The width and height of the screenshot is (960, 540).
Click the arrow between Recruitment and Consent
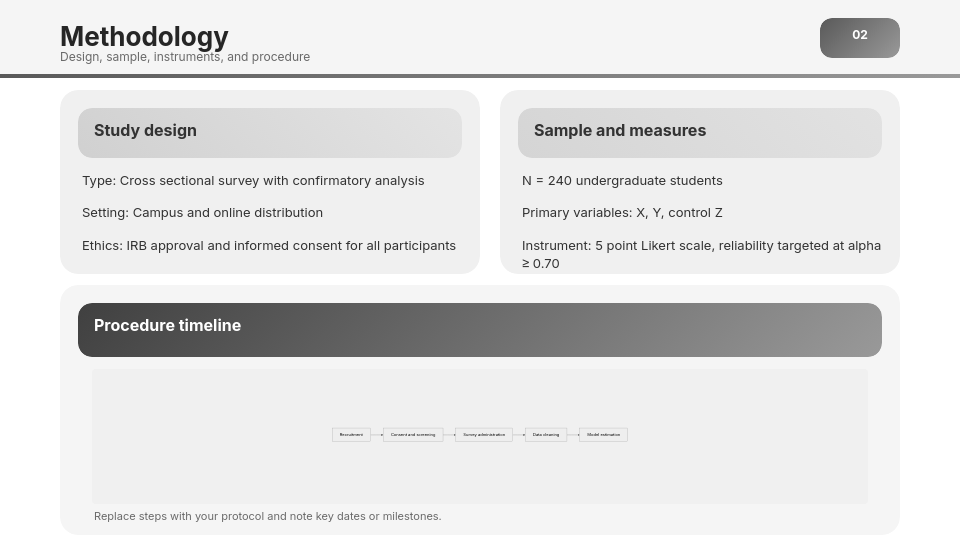377,435
